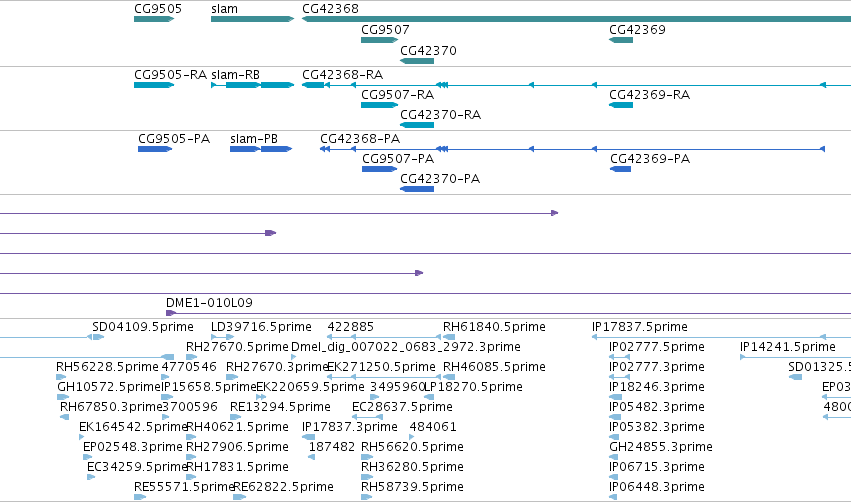Viewport: 851px width, 502px height.
Task: Click the EC34259.5prime EST label
Action: coord(137,467)
